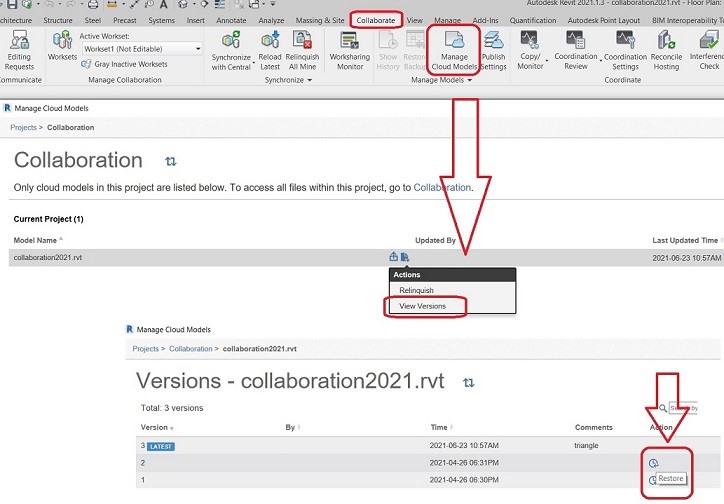Refresh the Collaboration cloud models list
Image resolution: width=724 pixels, height=504 pixels.
(x=170, y=161)
